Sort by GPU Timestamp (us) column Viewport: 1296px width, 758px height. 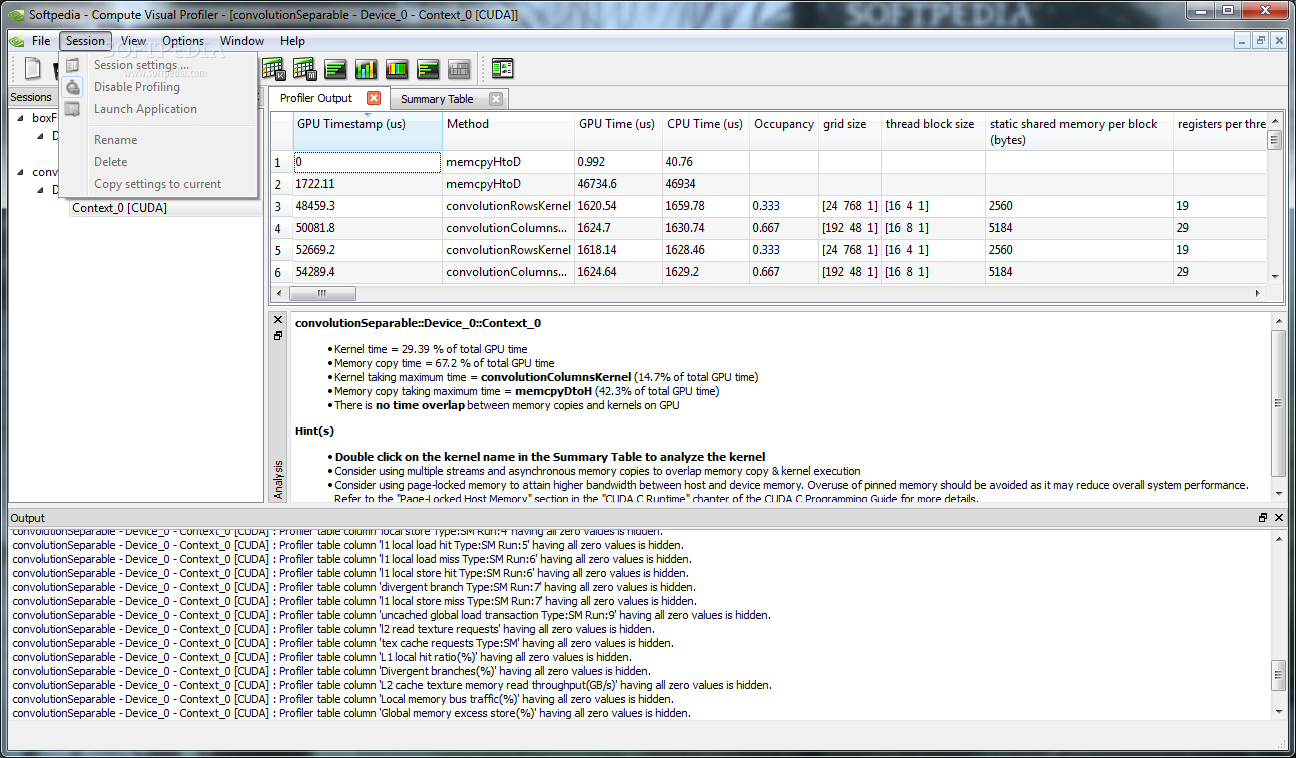[367, 131]
